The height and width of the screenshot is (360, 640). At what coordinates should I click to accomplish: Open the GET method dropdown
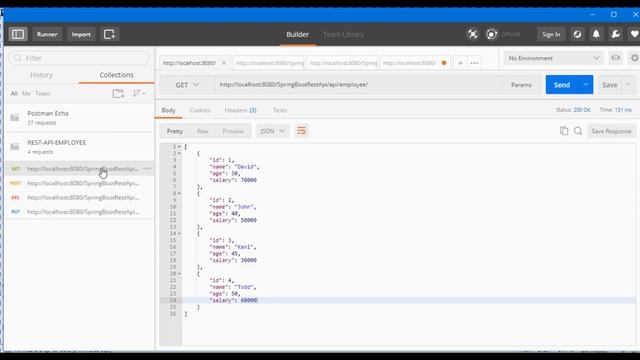[187, 85]
